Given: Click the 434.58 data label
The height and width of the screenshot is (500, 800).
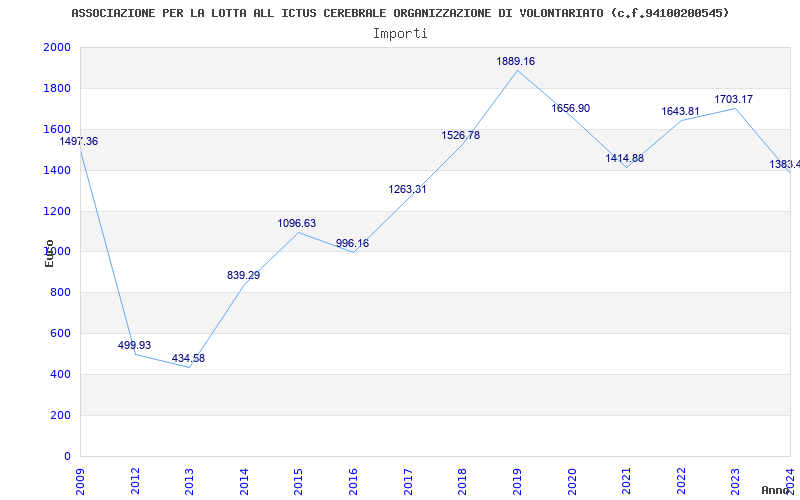Looking at the screenshot, I should (188, 358).
